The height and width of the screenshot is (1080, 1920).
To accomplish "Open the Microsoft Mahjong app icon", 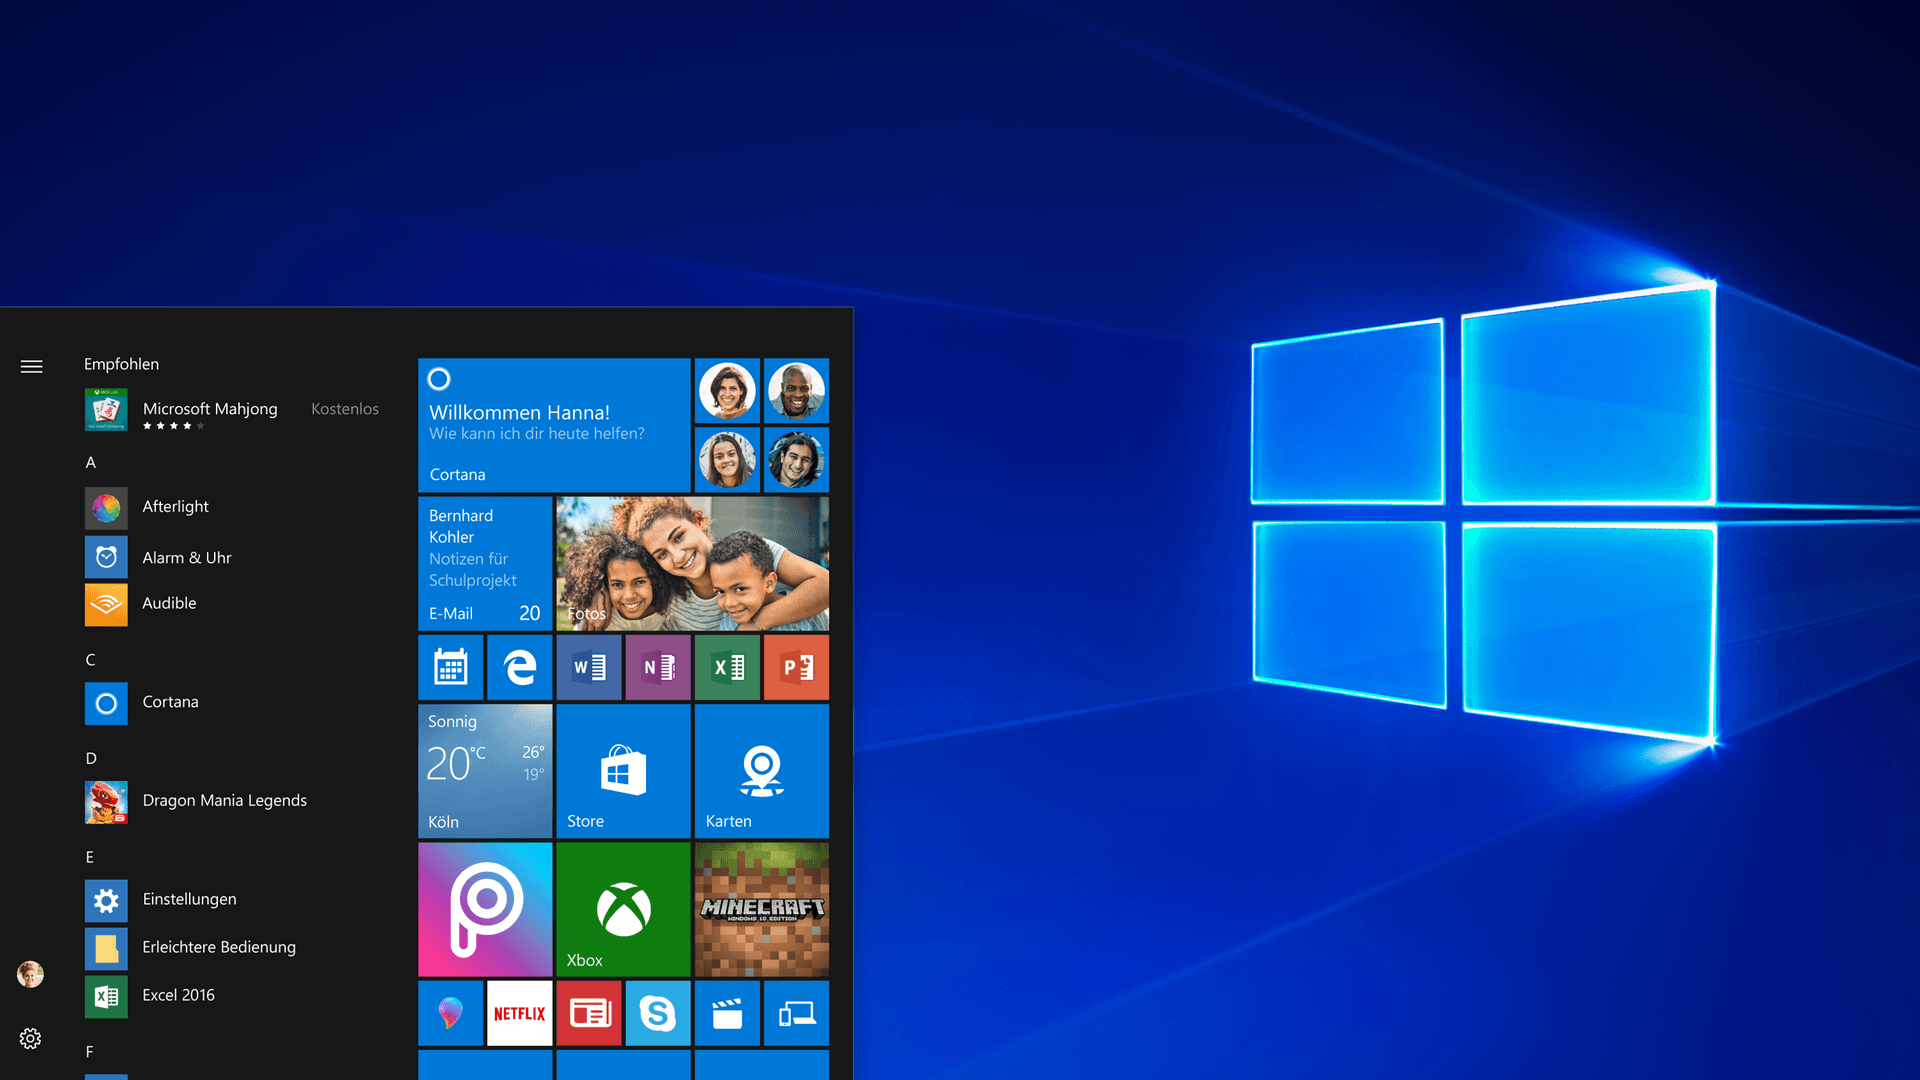I will (106, 410).
